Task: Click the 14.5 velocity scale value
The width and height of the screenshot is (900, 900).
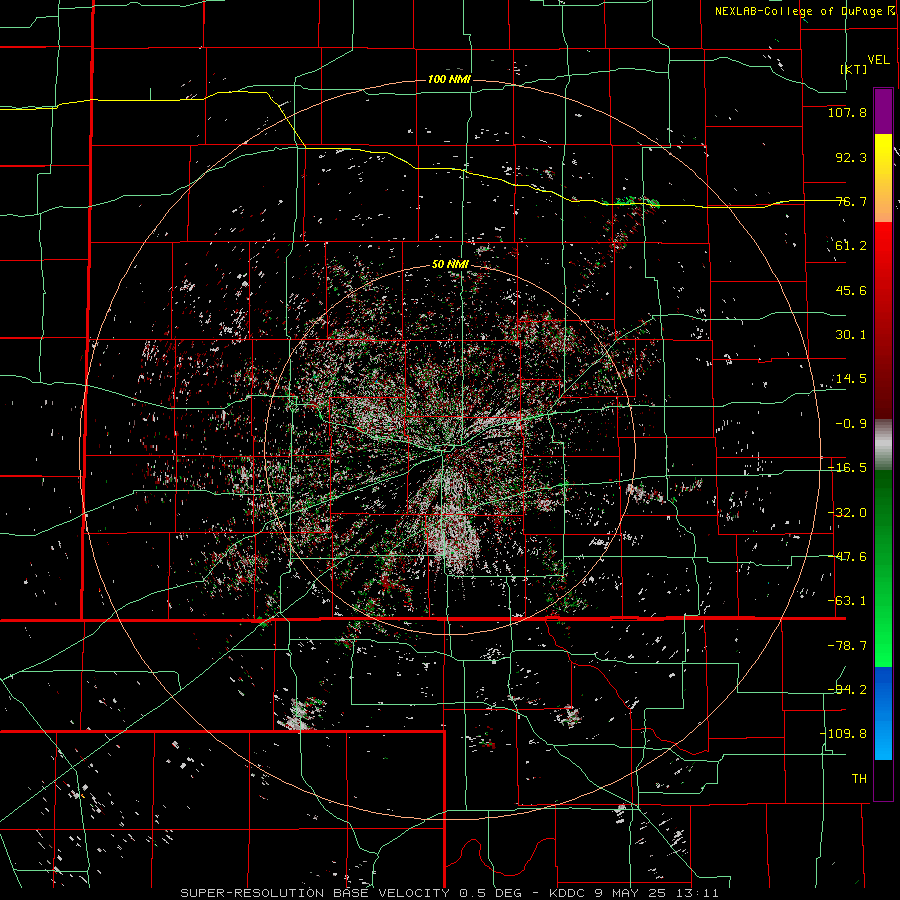Action: 851,379
